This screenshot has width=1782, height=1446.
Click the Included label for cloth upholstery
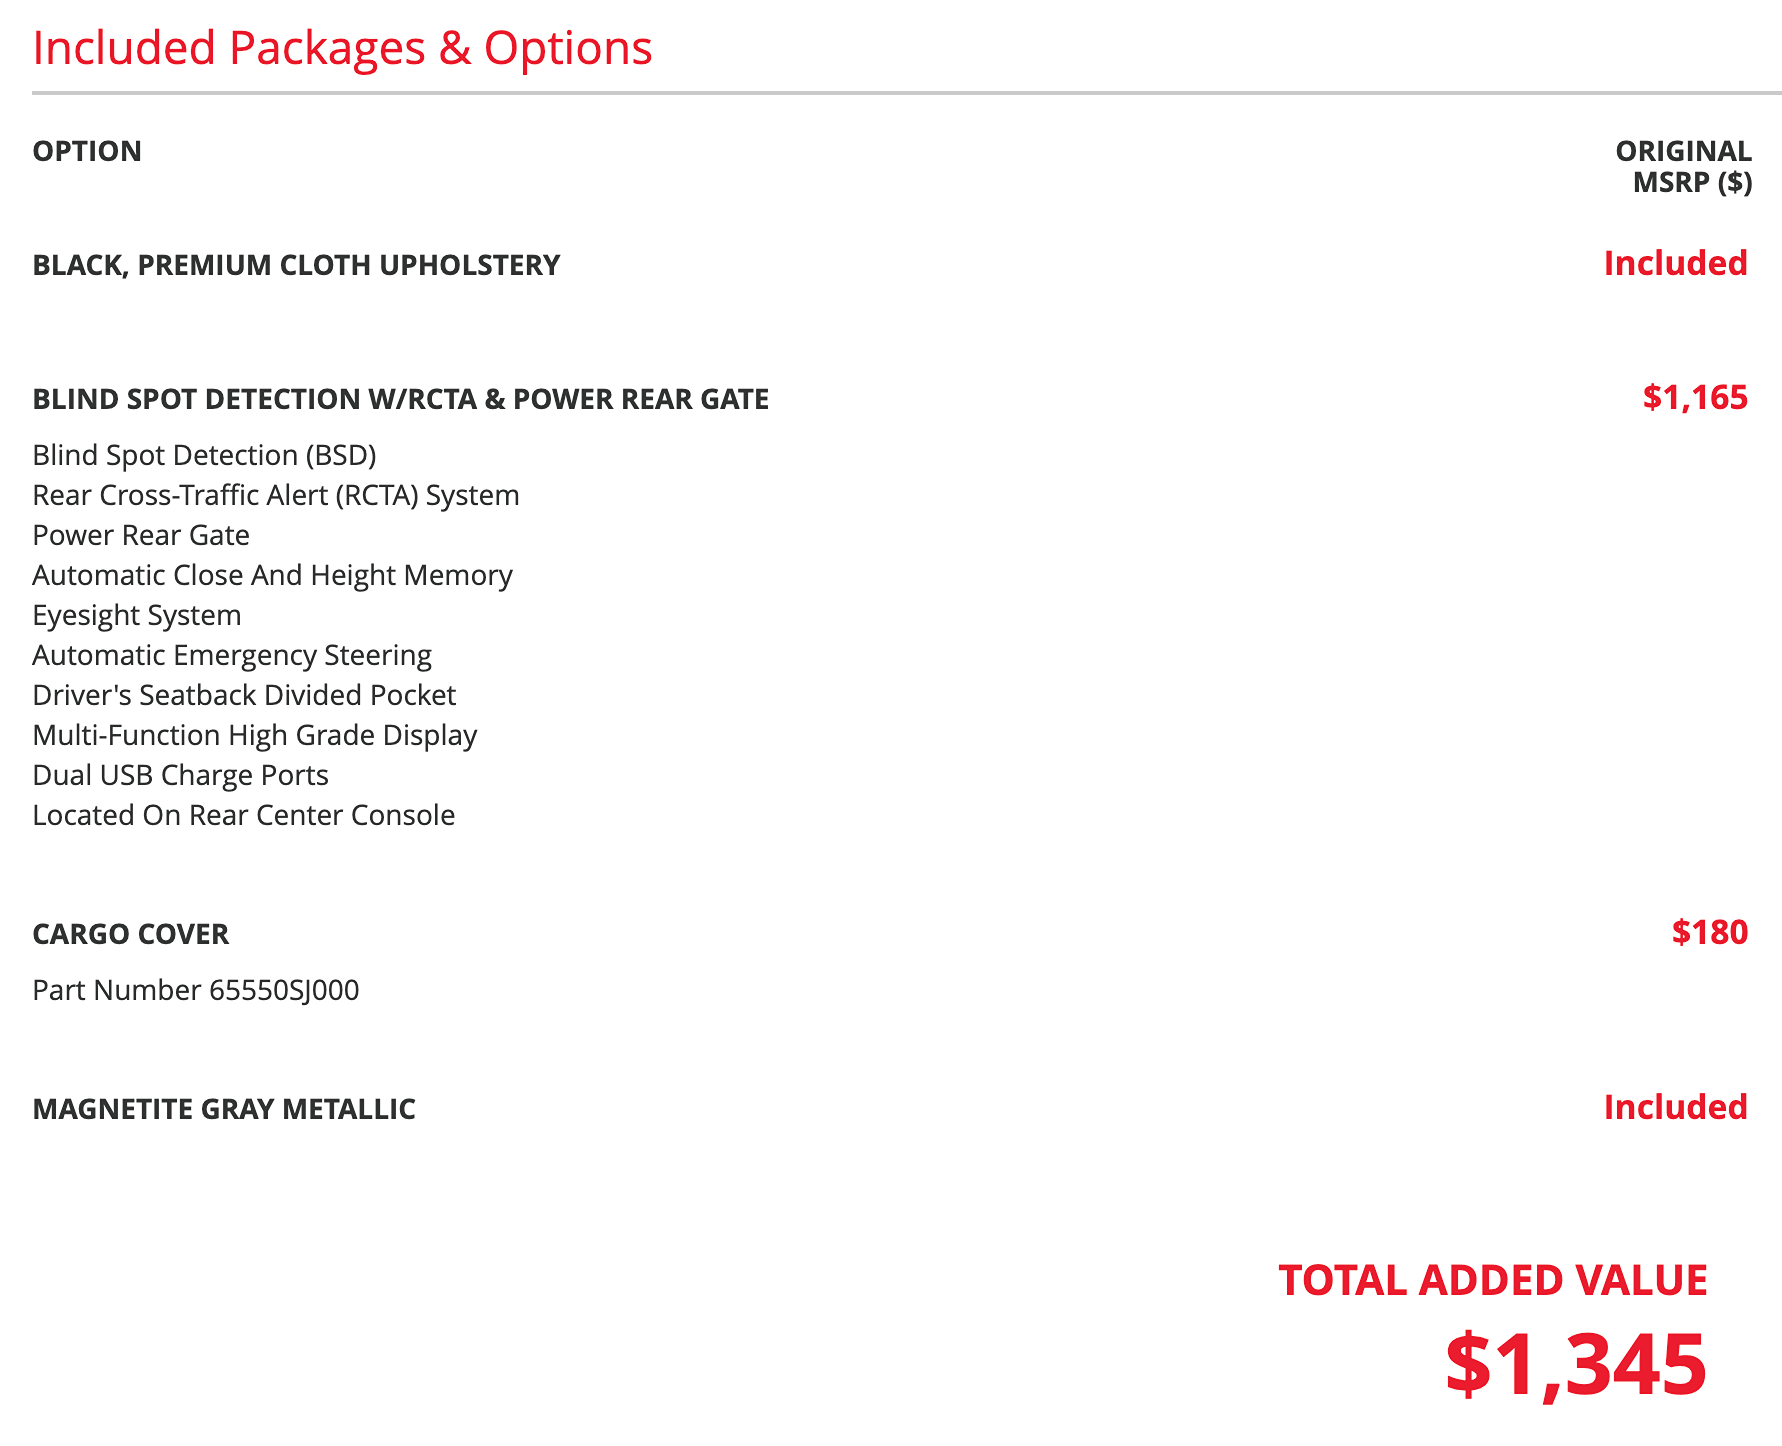1675,263
